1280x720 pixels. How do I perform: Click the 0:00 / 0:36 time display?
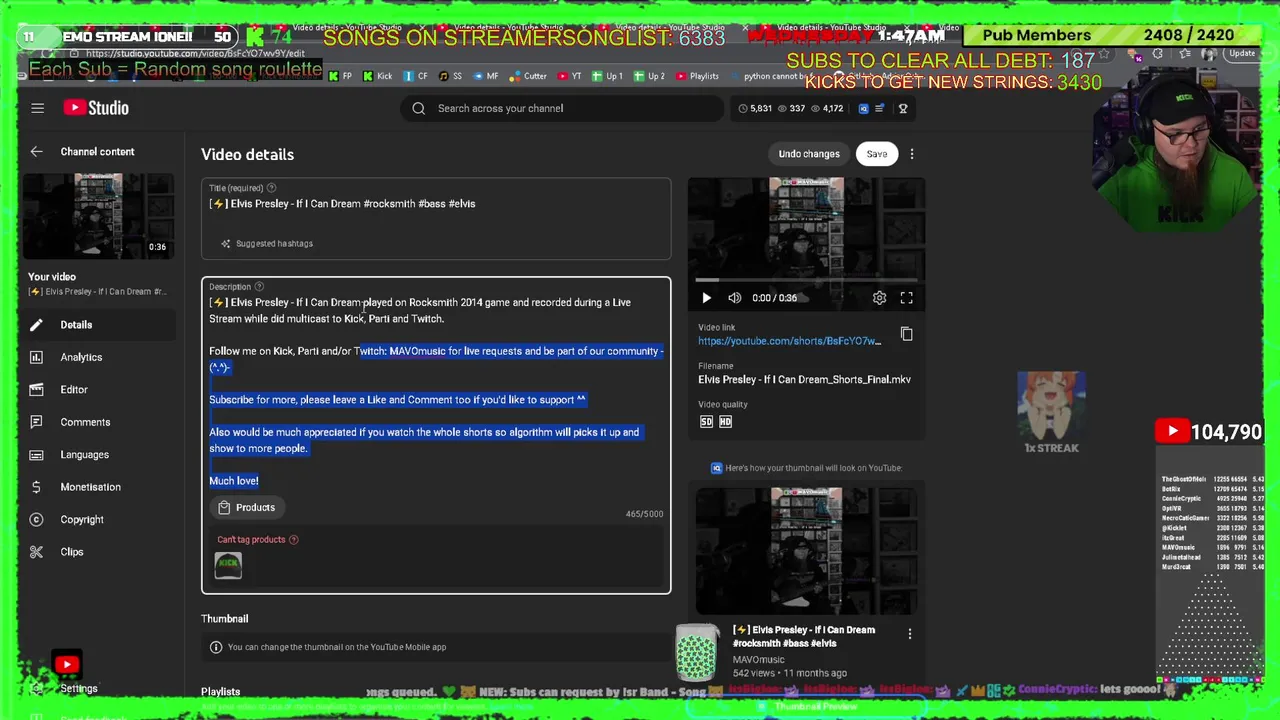tap(775, 298)
